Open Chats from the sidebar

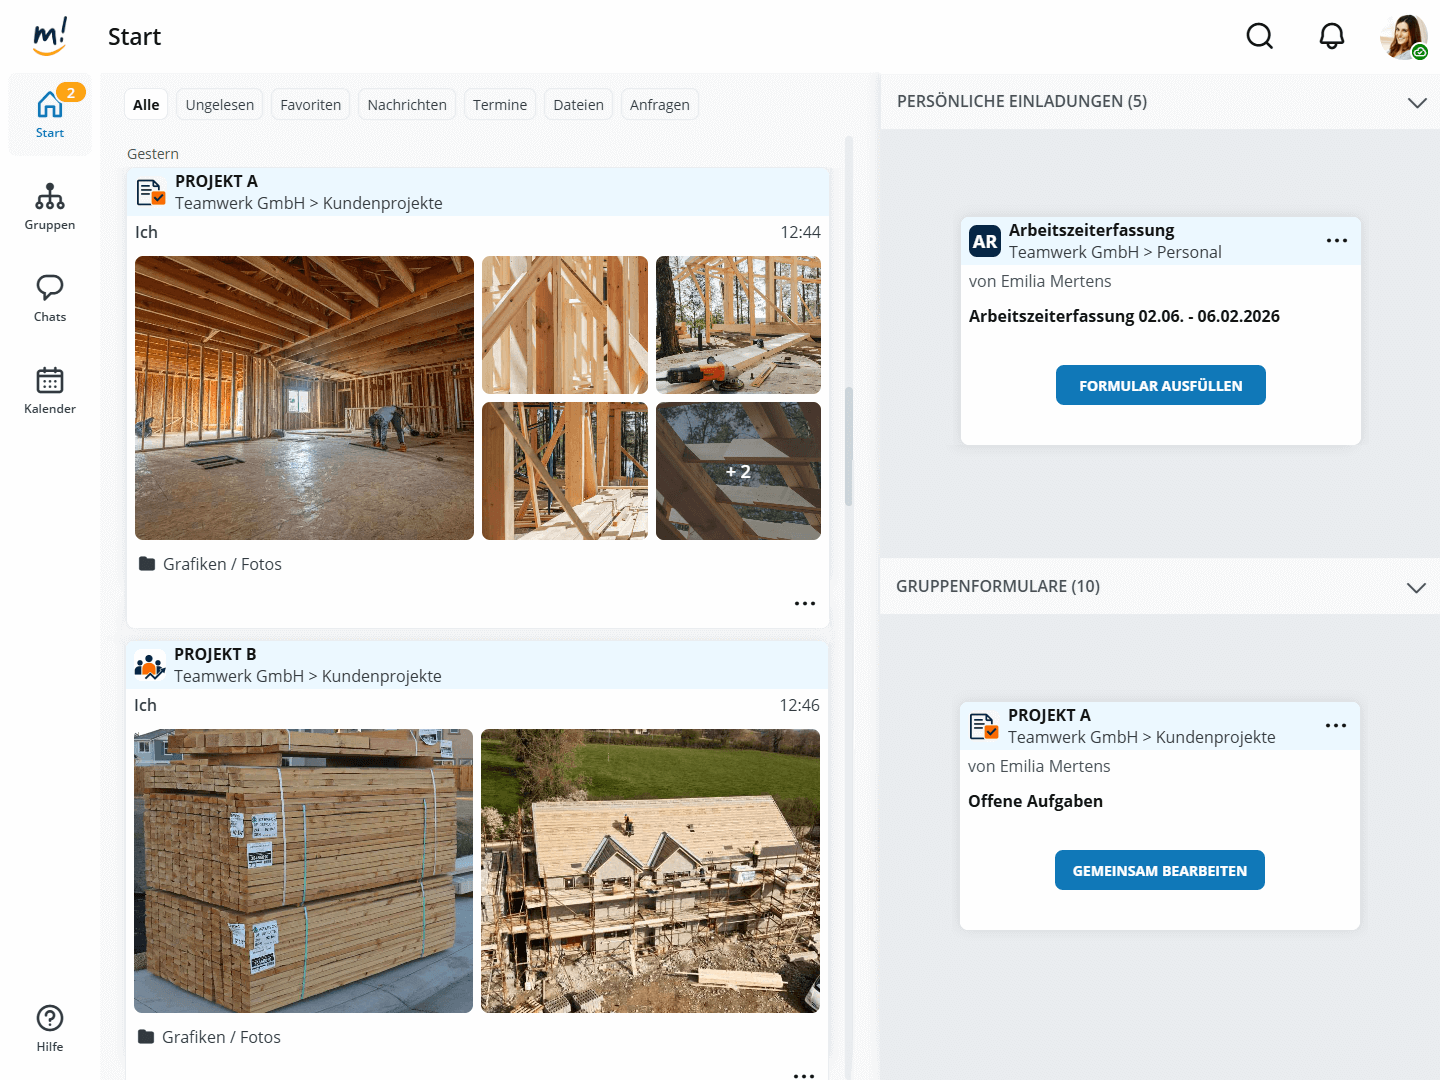(x=50, y=298)
